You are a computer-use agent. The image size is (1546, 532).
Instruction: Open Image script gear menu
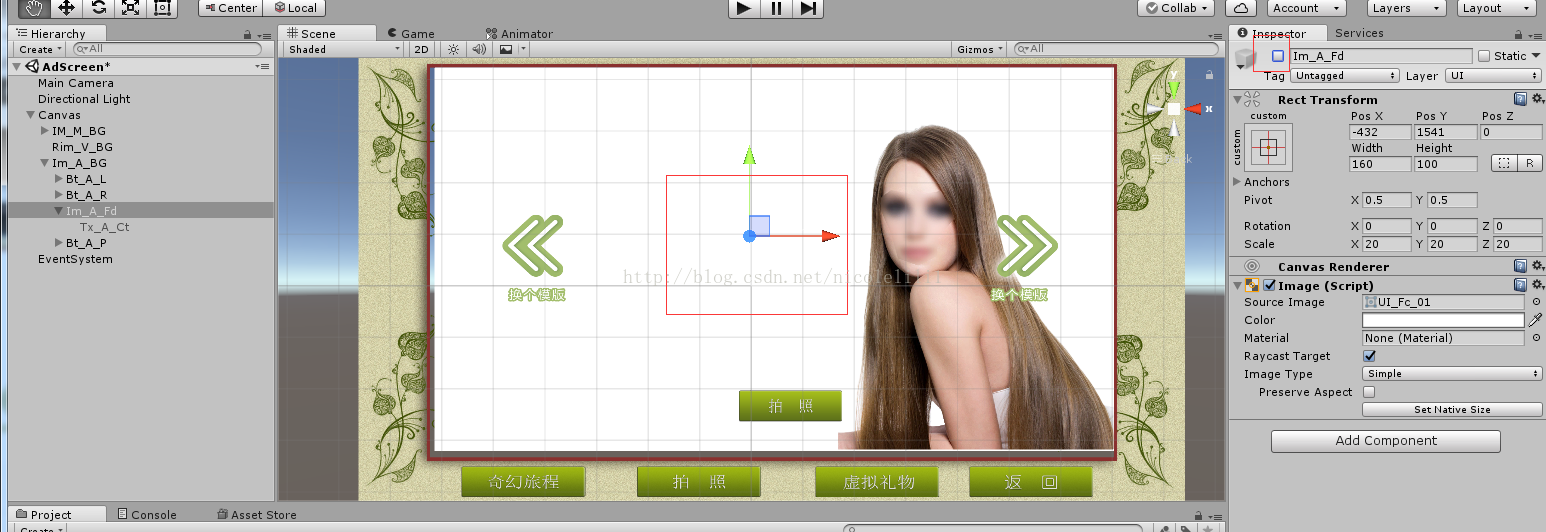point(1536,285)
